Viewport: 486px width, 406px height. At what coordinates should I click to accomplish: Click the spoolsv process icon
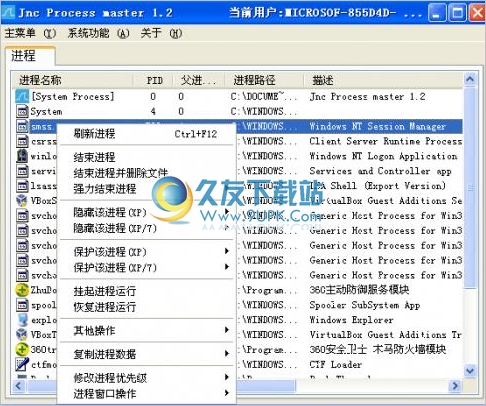click(22, 305)
